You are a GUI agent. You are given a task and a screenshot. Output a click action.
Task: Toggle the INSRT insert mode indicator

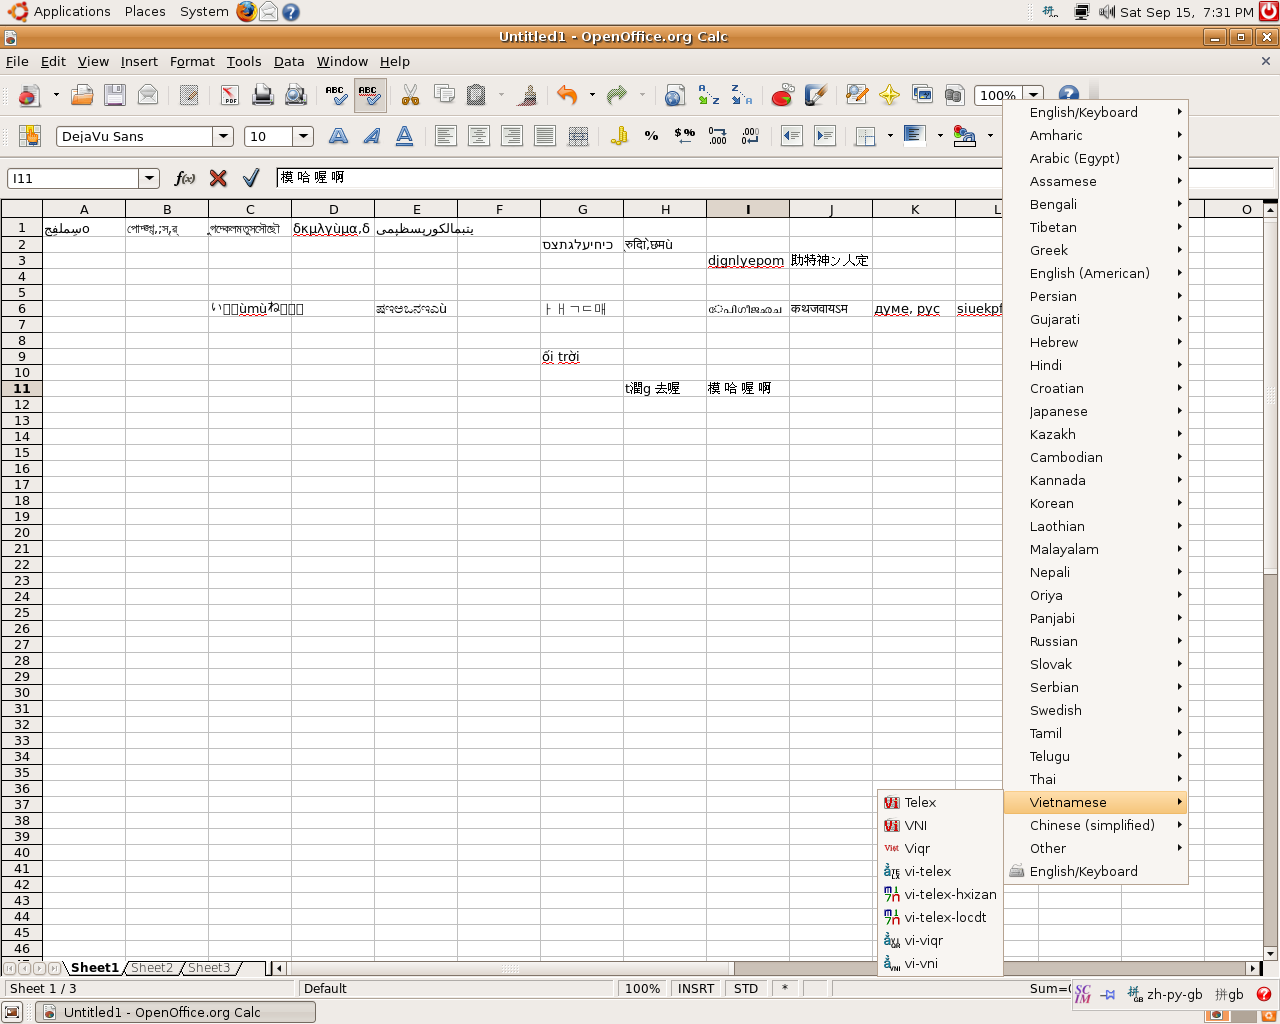[695, 989]
